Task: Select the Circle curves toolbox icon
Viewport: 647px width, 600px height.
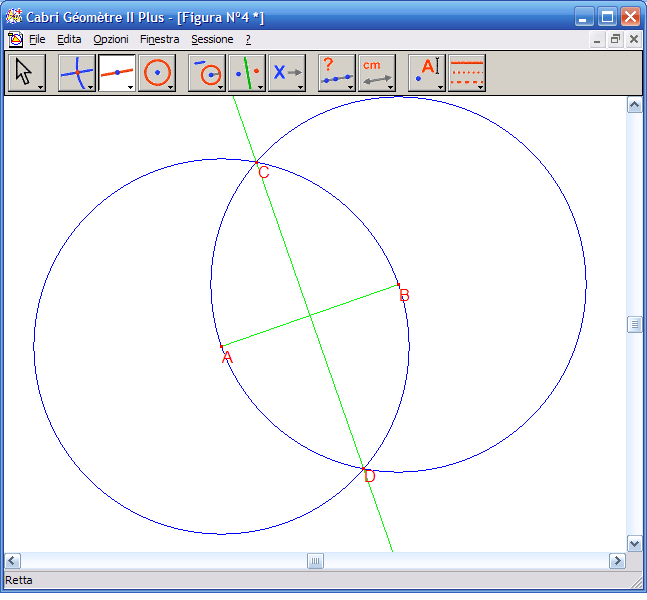Action: click(157, 73)
